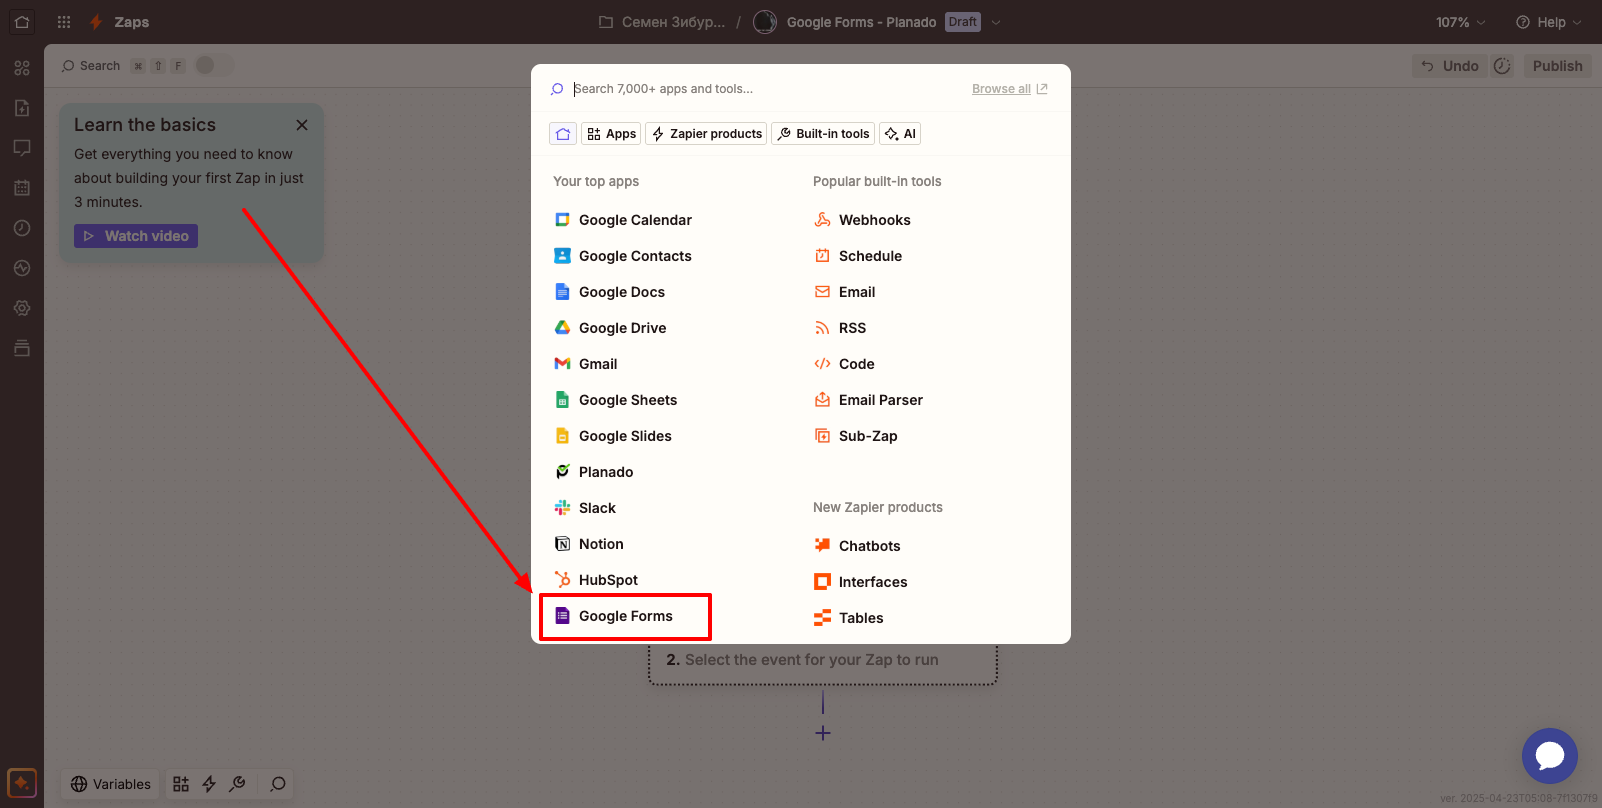This screenshot has width=1602, height=808.
Task: Select the Zapier products filter tab
Action: click(706, 134)
